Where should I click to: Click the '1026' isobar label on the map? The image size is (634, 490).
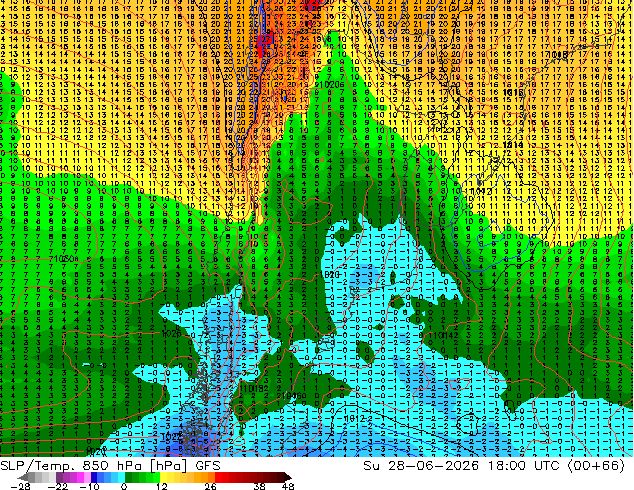coord(171,334)
